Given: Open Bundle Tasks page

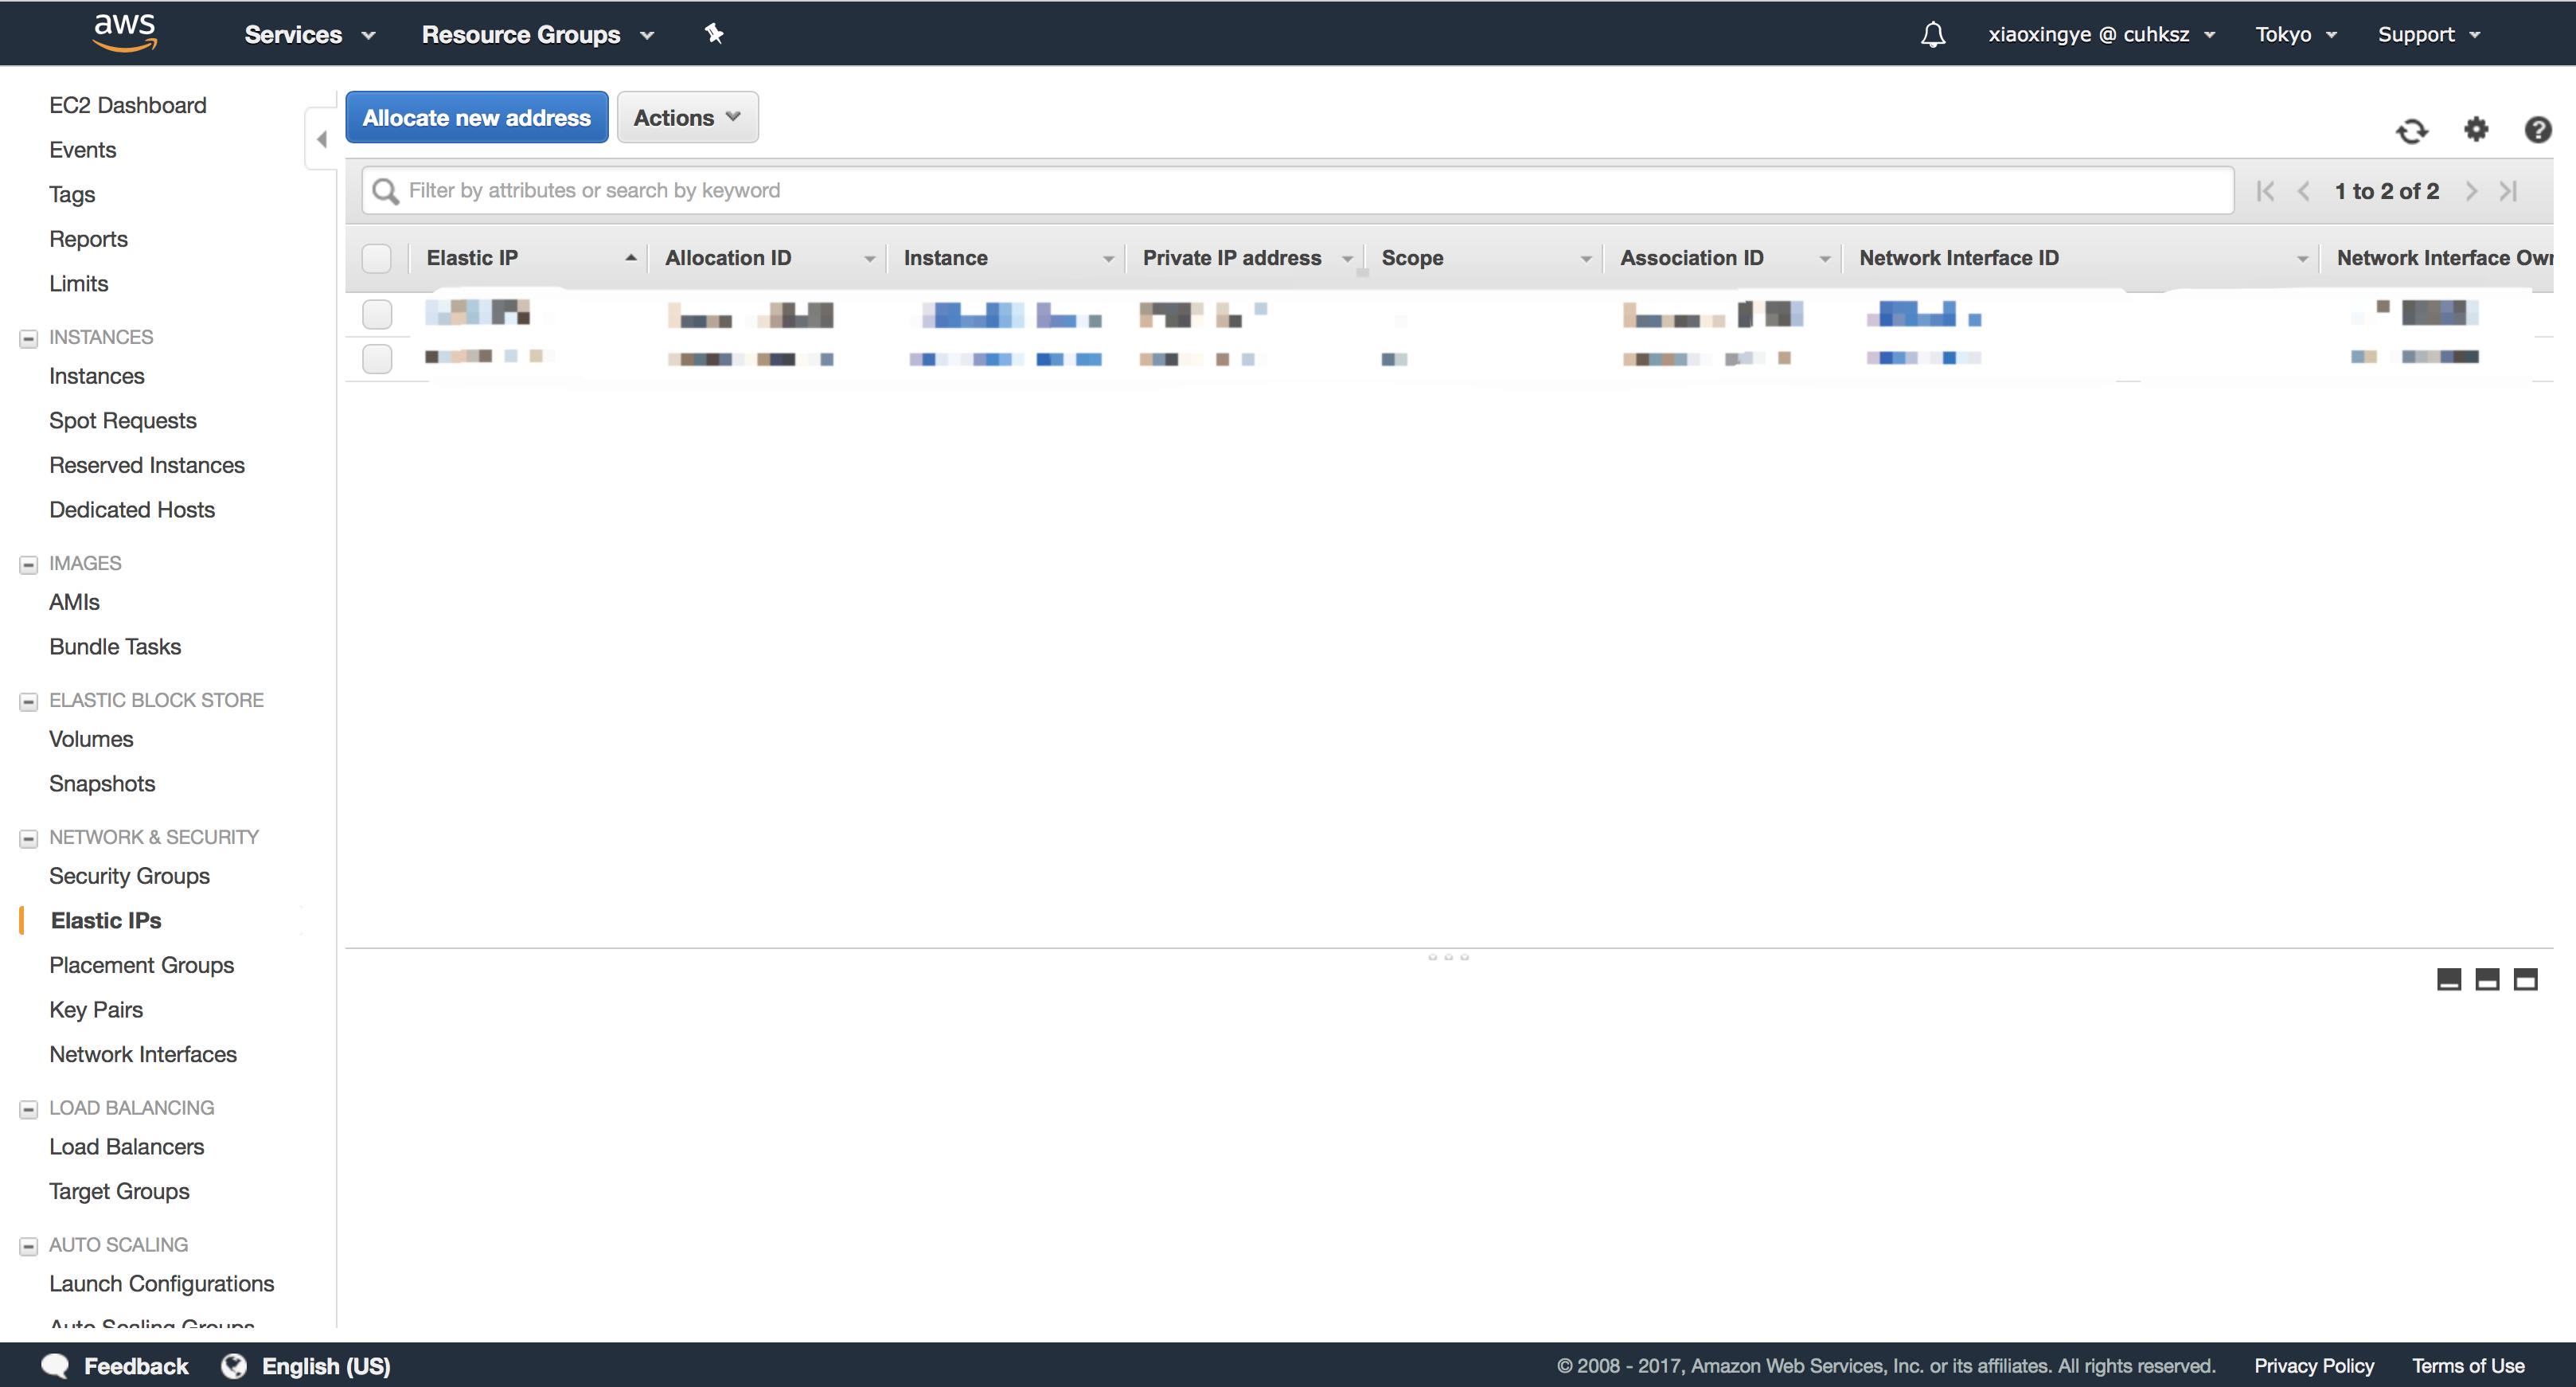Looking at the screenshot, I should pos(115,646).
